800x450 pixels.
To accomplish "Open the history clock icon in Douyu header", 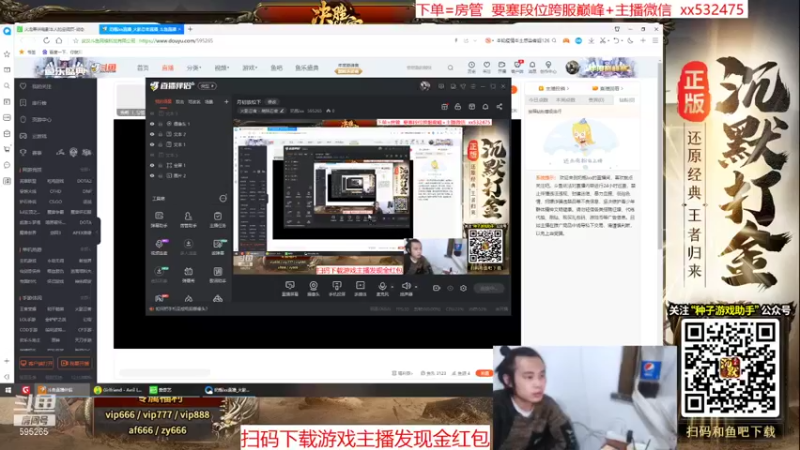I will pos(471,65).
